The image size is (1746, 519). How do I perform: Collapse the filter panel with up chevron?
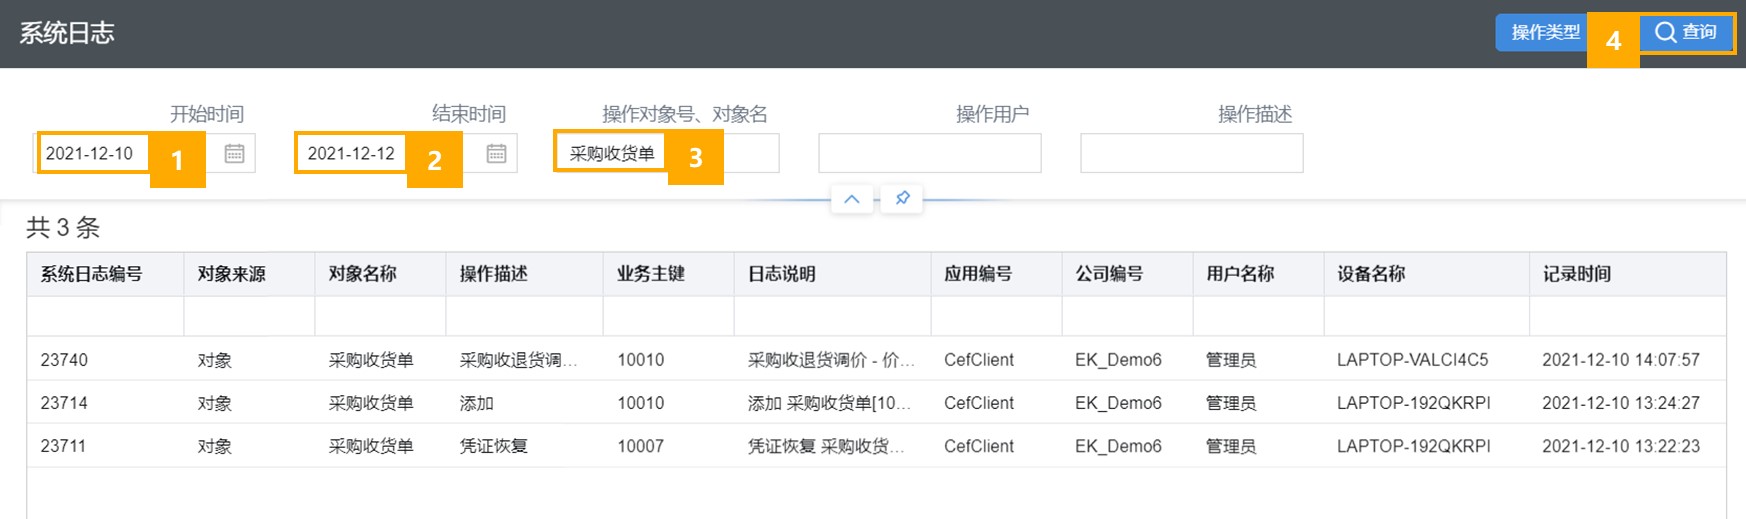pos(852,198)
